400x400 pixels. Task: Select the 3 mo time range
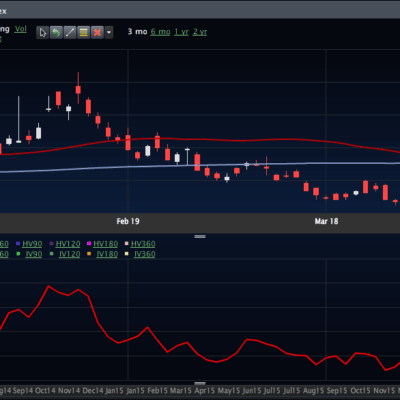click(137, 32)
